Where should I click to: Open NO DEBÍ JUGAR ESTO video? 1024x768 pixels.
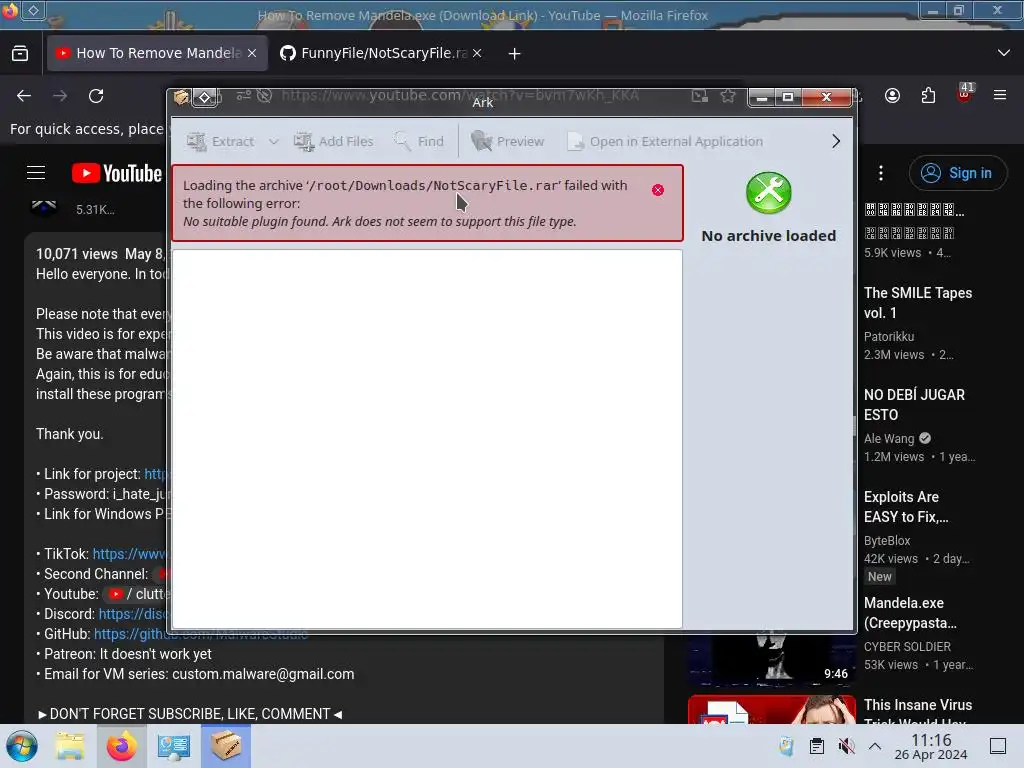pyautogui.click(x=914, y=405)
